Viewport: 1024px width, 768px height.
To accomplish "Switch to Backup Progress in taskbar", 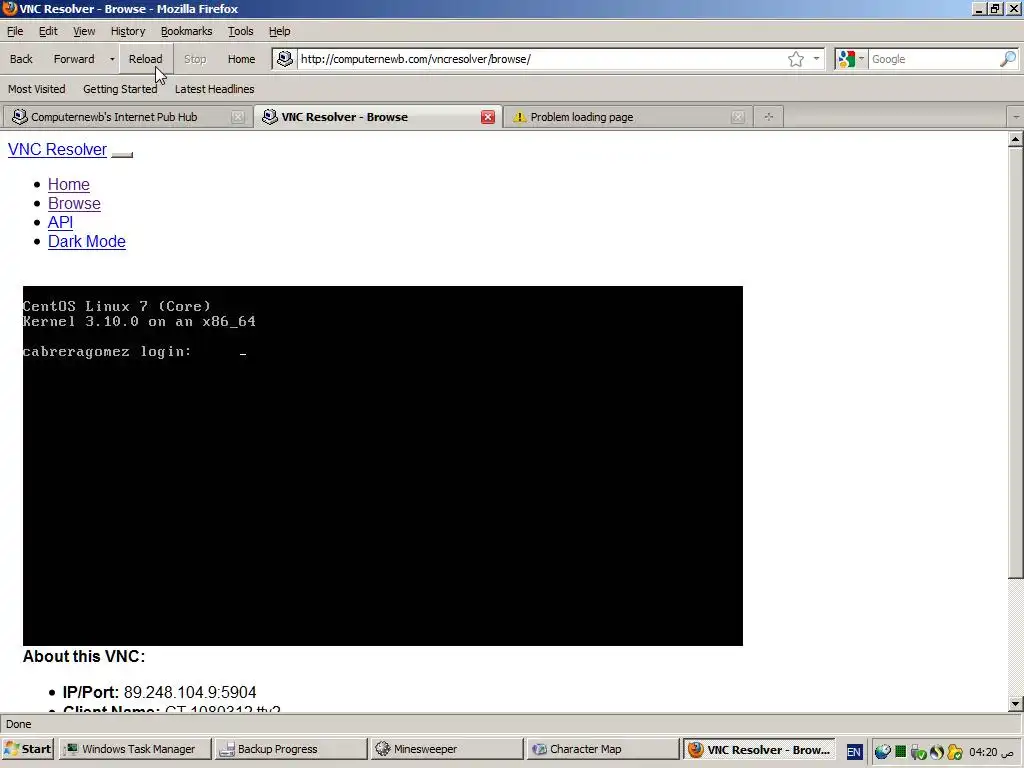I will pos(291,749).
